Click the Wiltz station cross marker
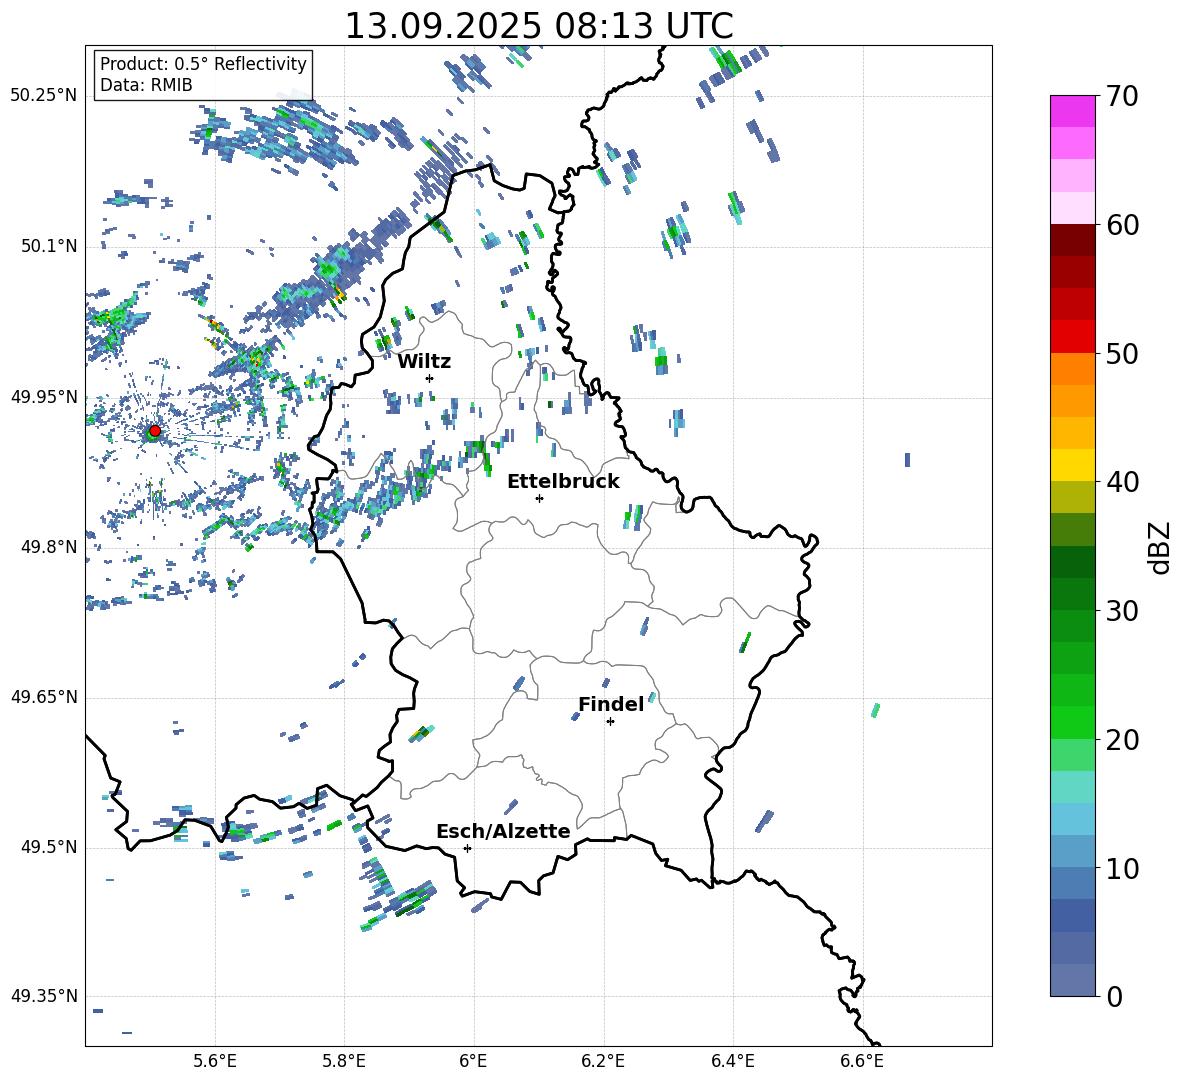1184x1081 pixels. [x=429, y=378]
